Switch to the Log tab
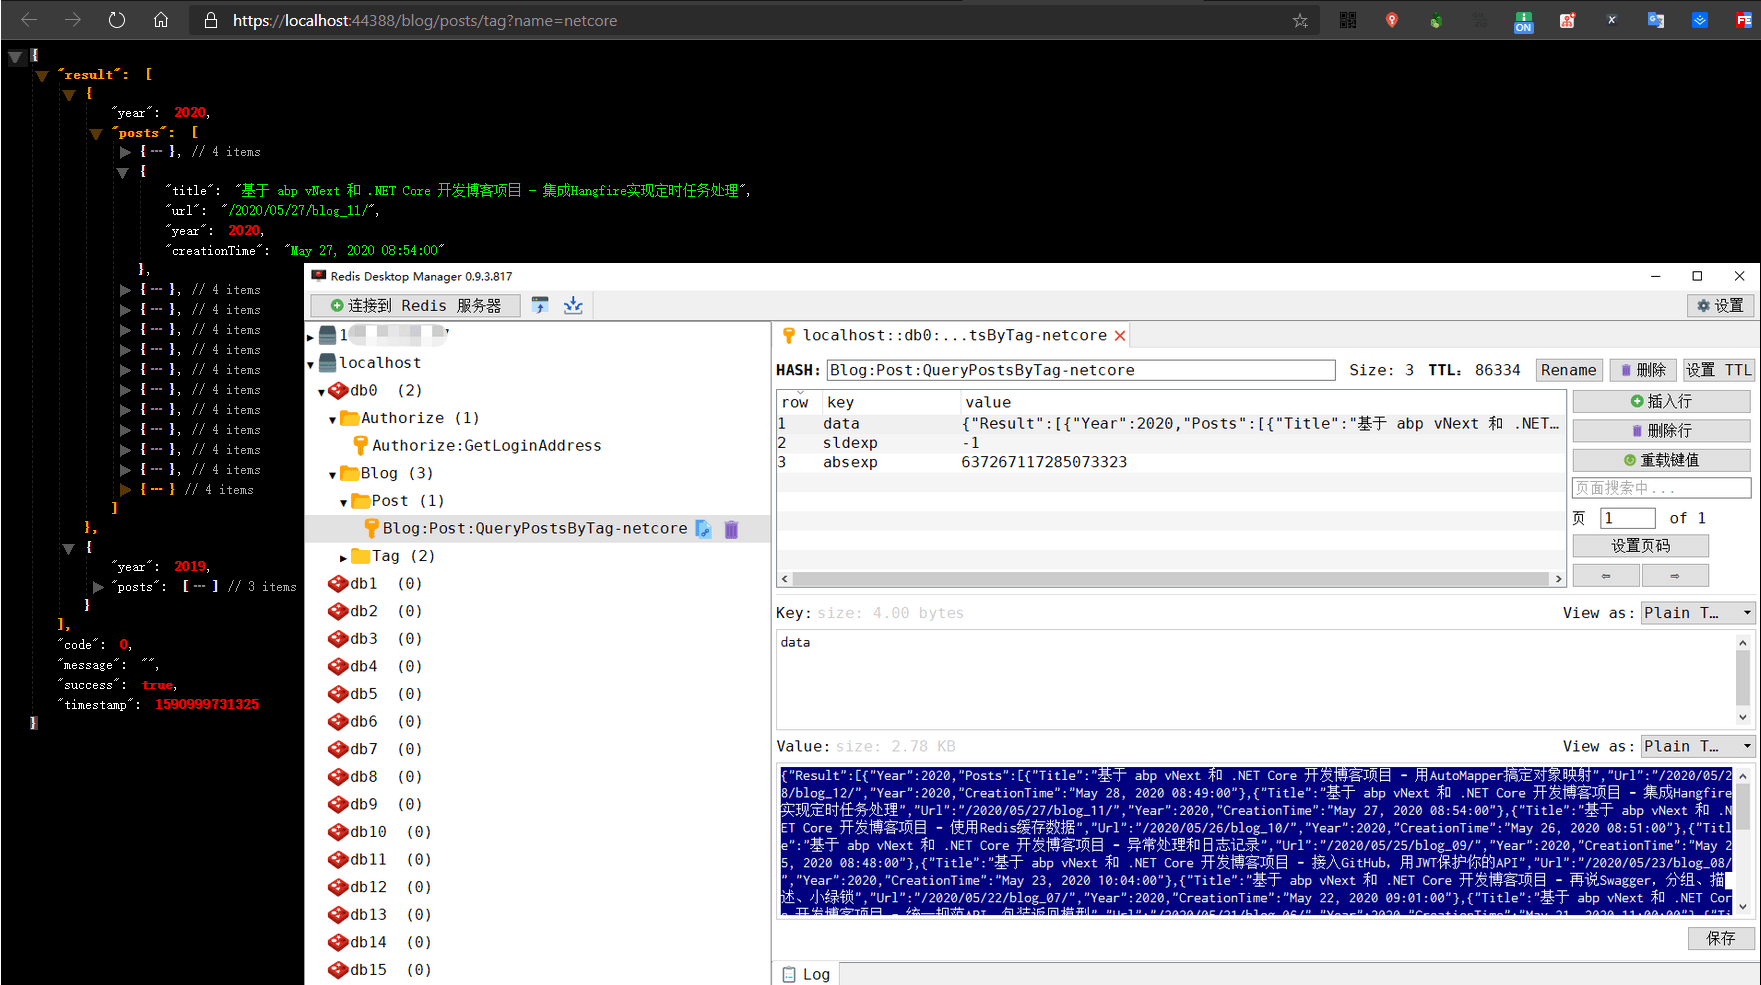Screen dimensions: 1761x985 807,974
